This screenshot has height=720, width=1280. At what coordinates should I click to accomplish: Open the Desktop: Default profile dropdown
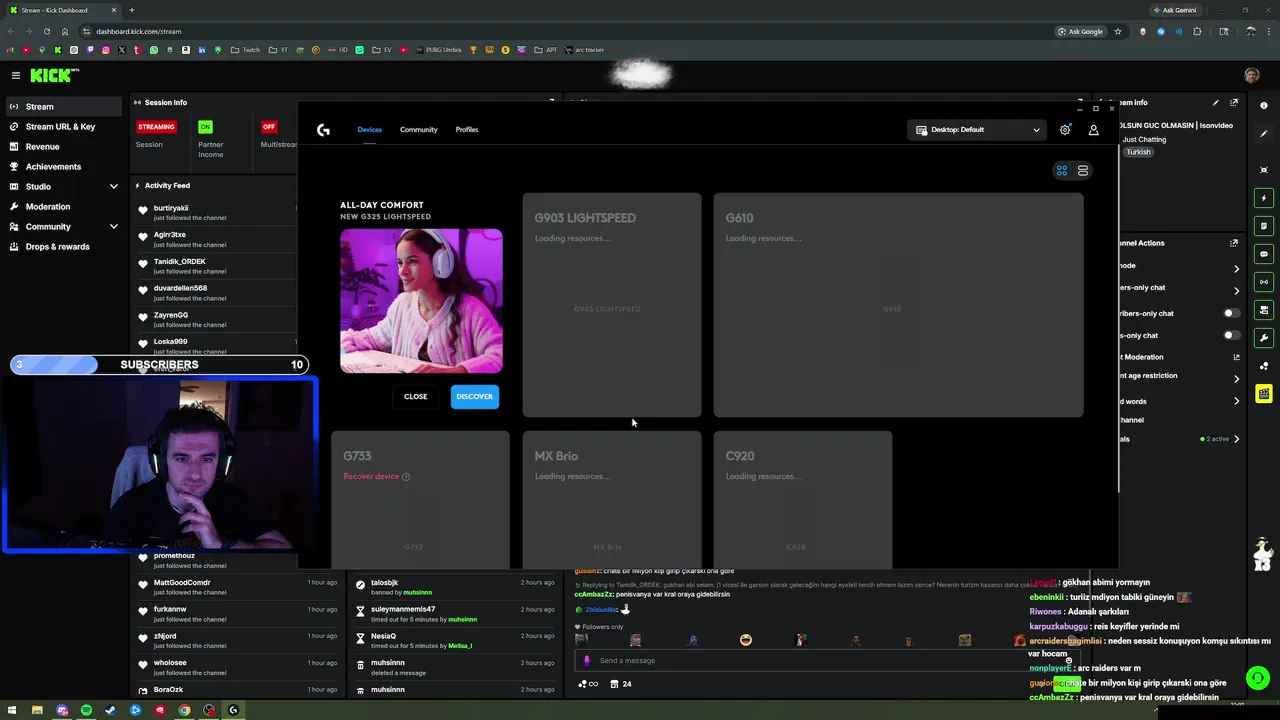pos(978,130)
